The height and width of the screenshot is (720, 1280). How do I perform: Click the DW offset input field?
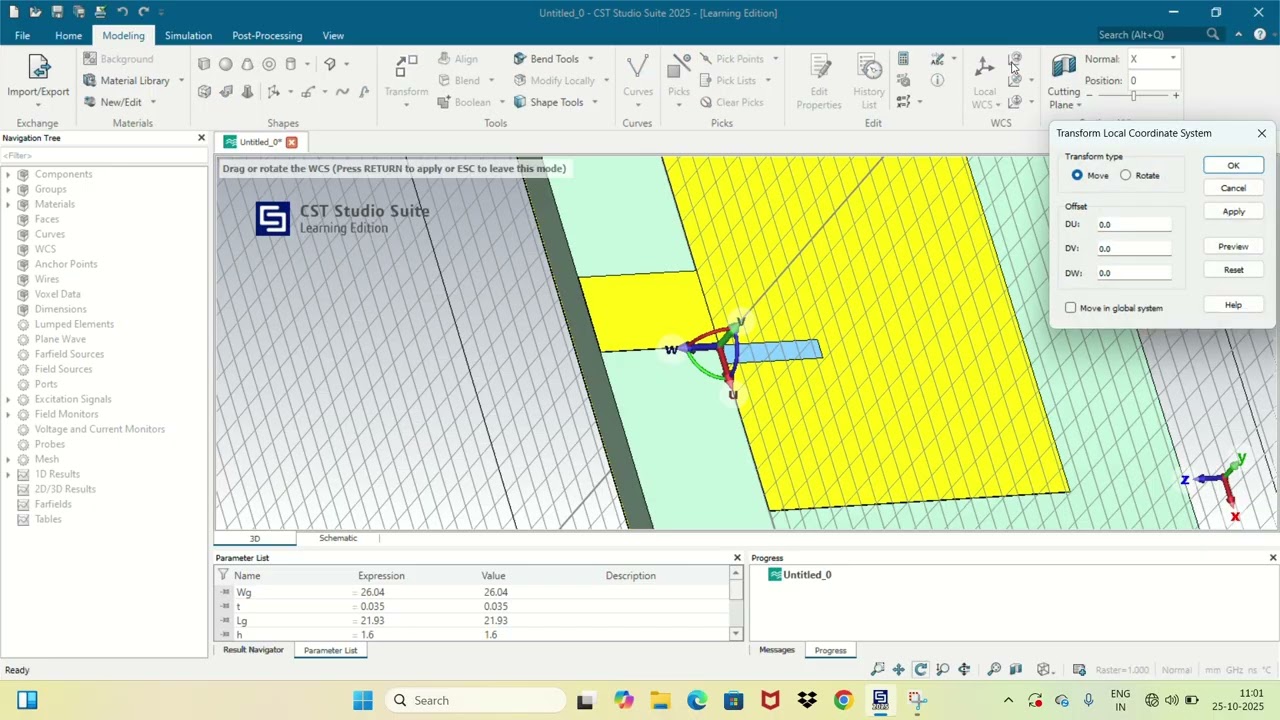tap(1134, 273)
